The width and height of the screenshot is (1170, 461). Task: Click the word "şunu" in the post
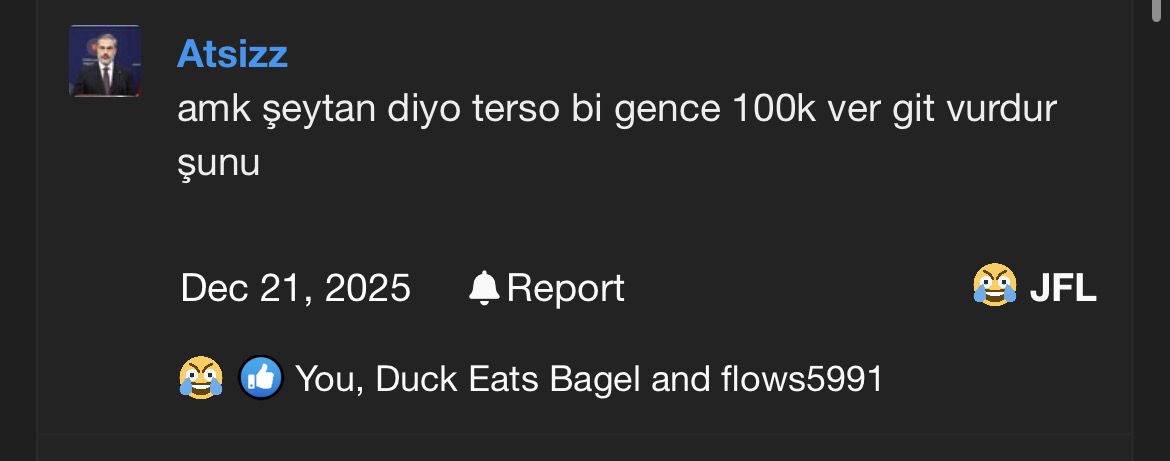[x=218, y=162]
